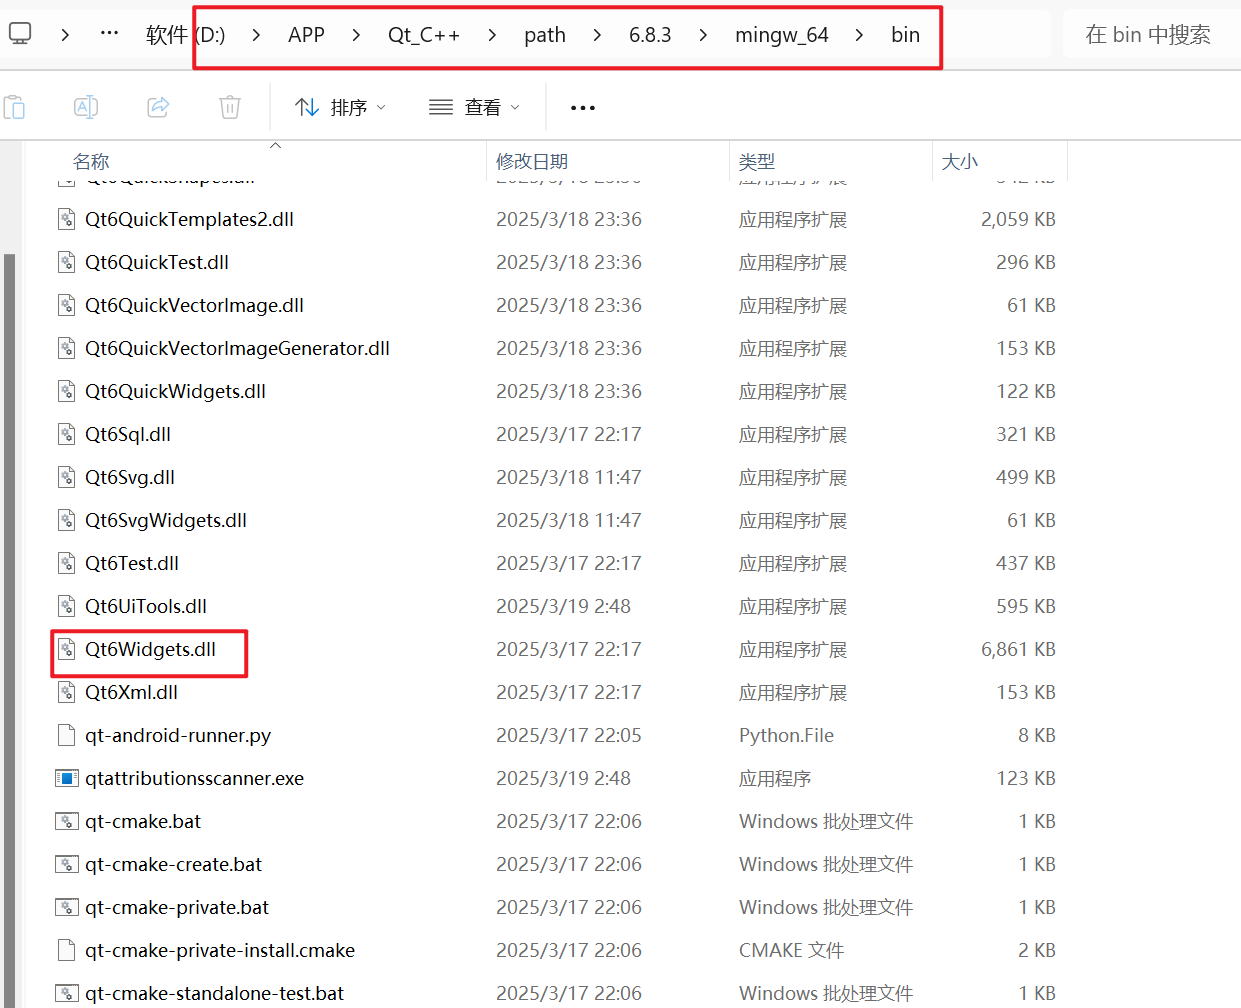
Task: Click the Qt6Widgets.dll file icon
Action: pyautogui.click(x=67, y=648)
